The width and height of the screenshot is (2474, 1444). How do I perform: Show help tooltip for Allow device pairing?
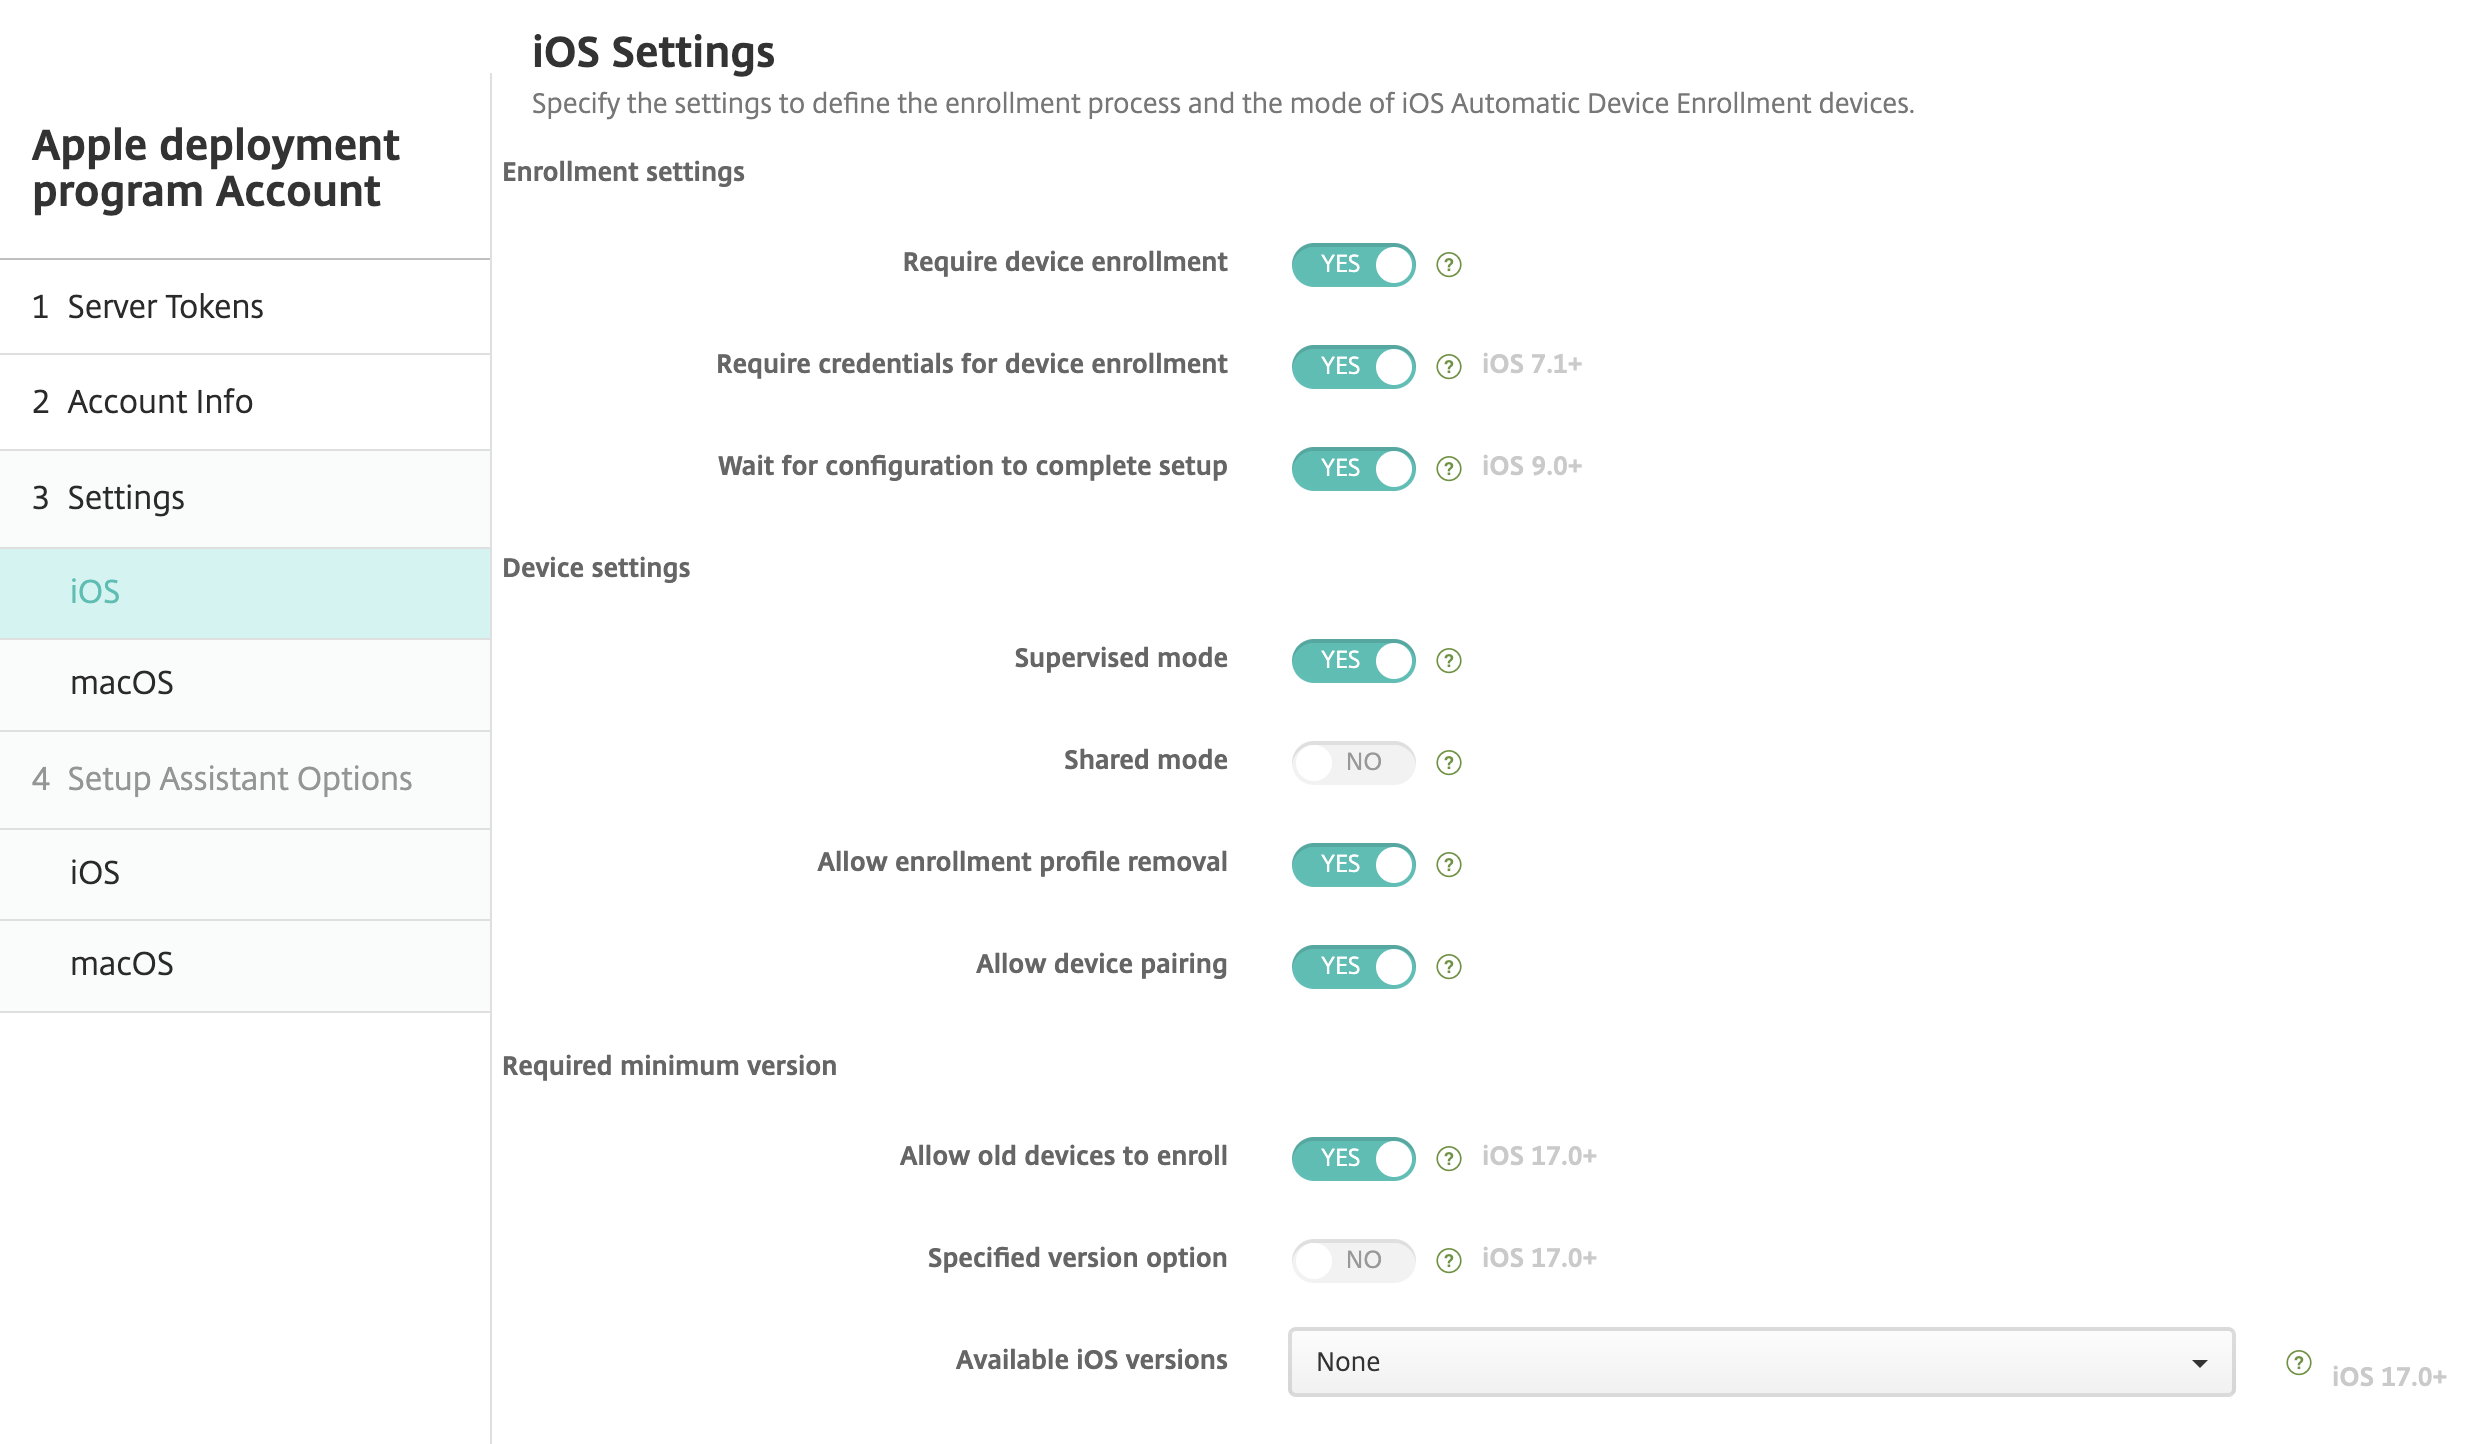[1448, 967]
